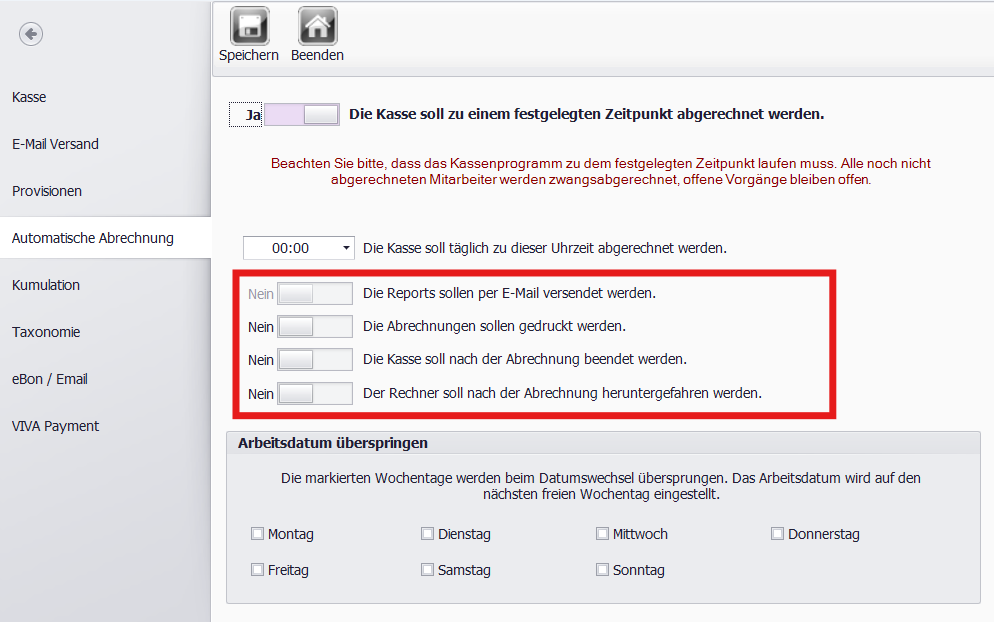Open the E-Mail Versand section
The height and width of the screenshot is (622, 994).
pos(55,144)
